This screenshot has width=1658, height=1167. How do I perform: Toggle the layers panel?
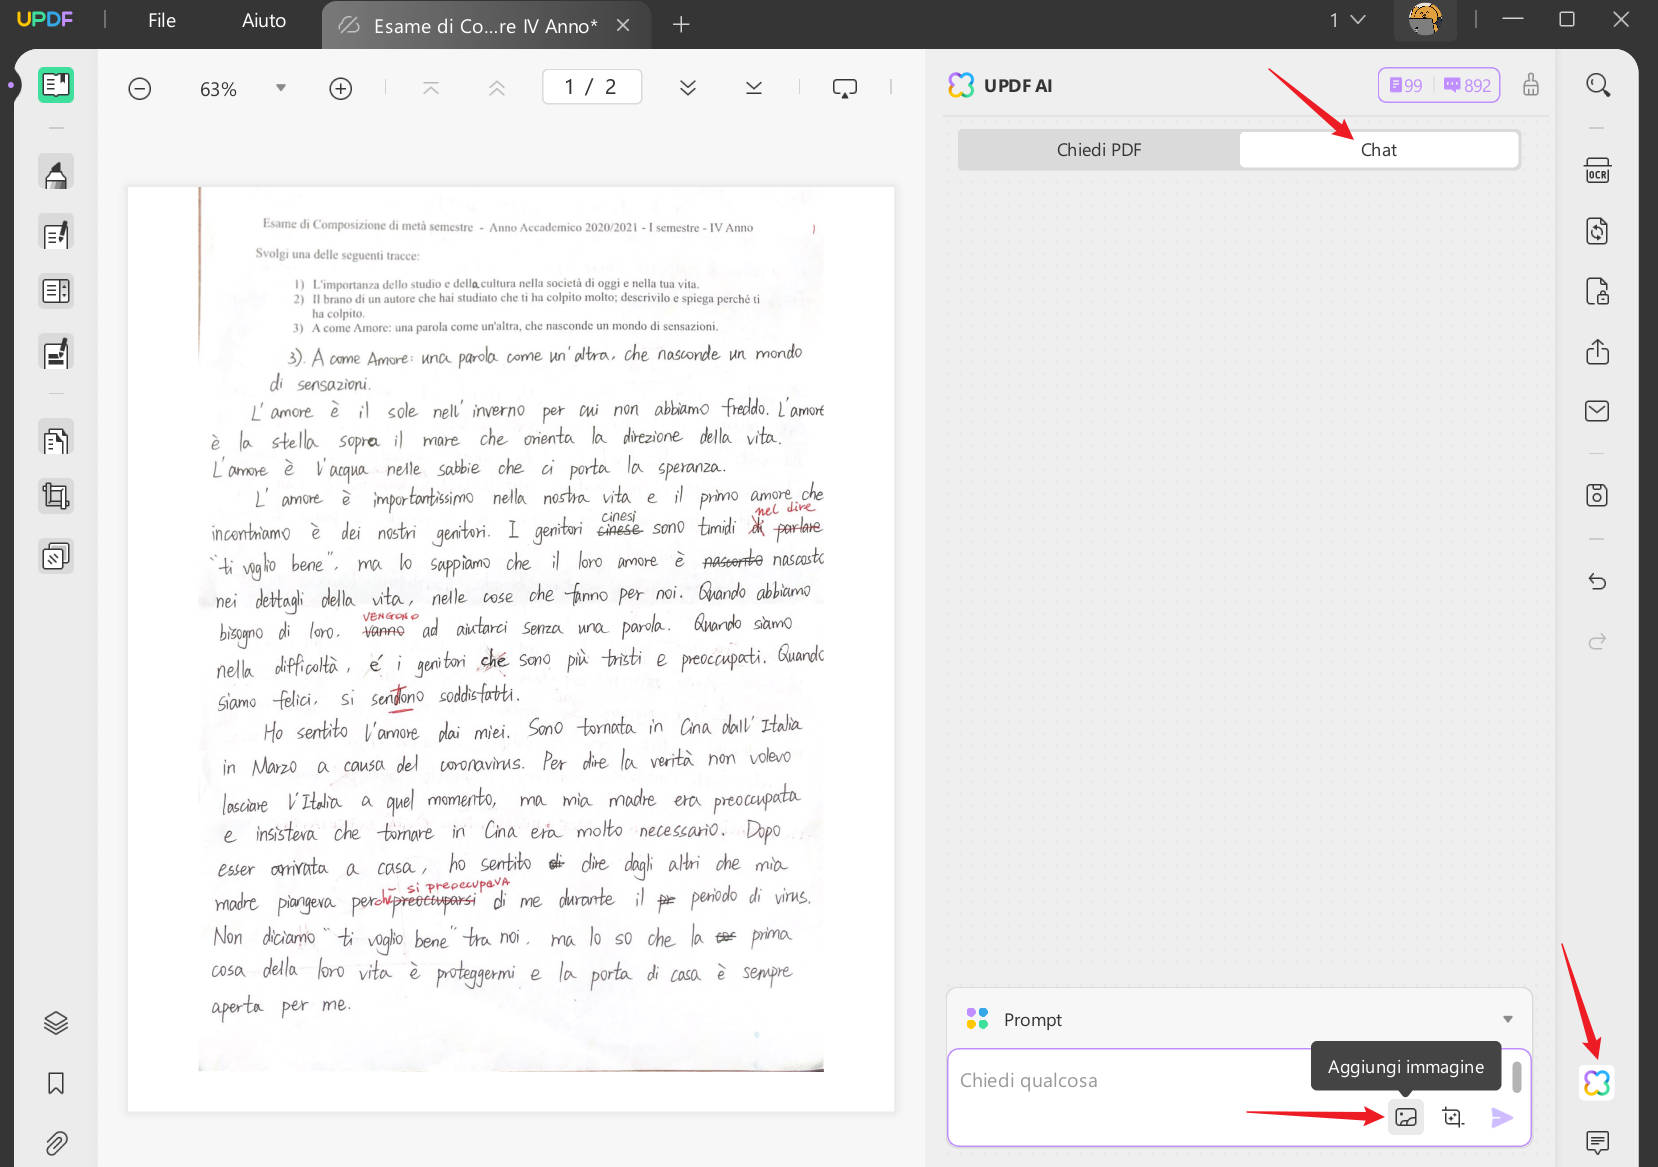(56, 1023)
